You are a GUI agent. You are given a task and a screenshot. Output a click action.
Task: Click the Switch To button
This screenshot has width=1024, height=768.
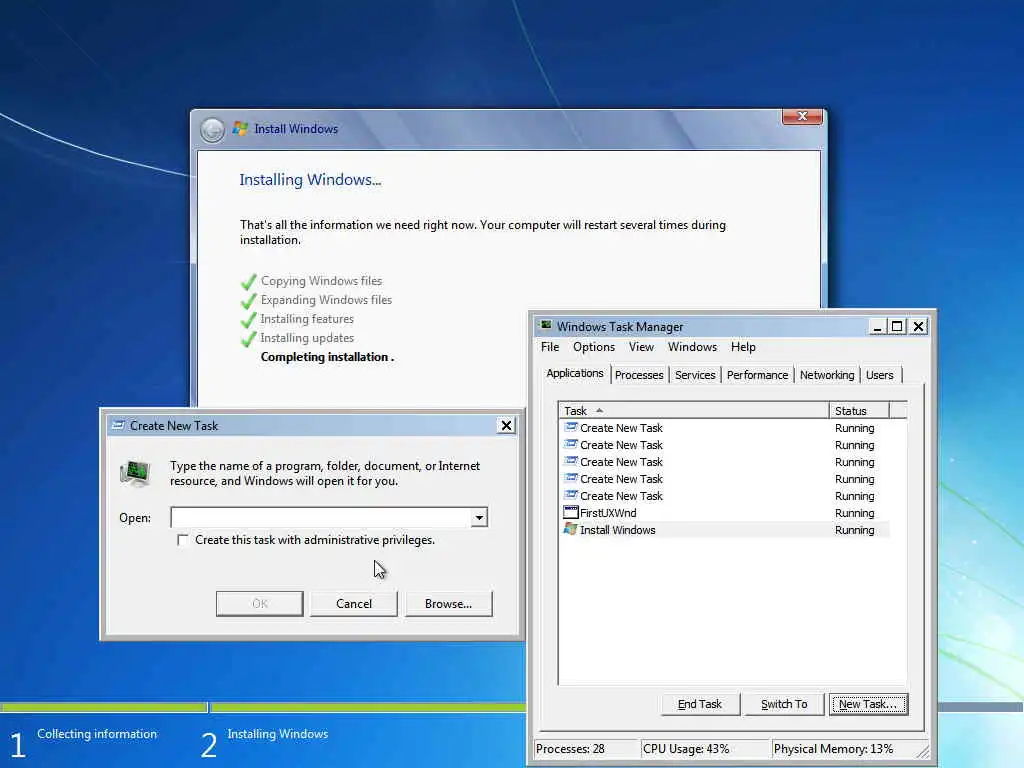784,704
